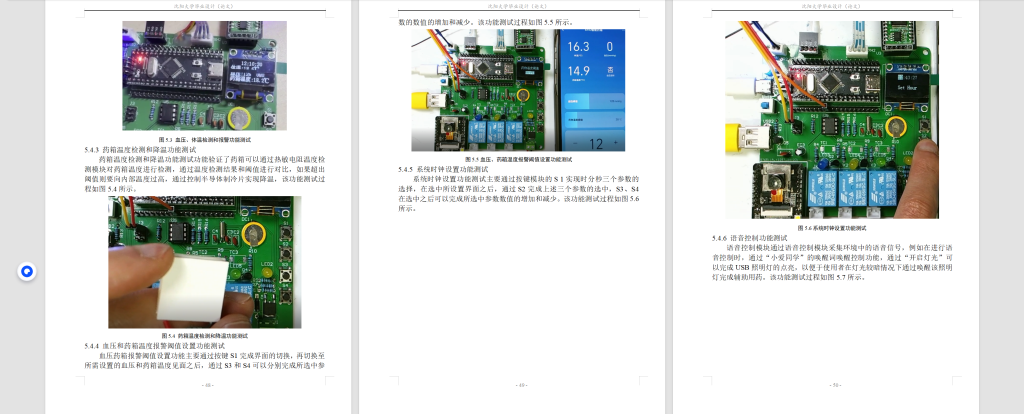Click page number "- 49 -"

(x=521, y=385)
